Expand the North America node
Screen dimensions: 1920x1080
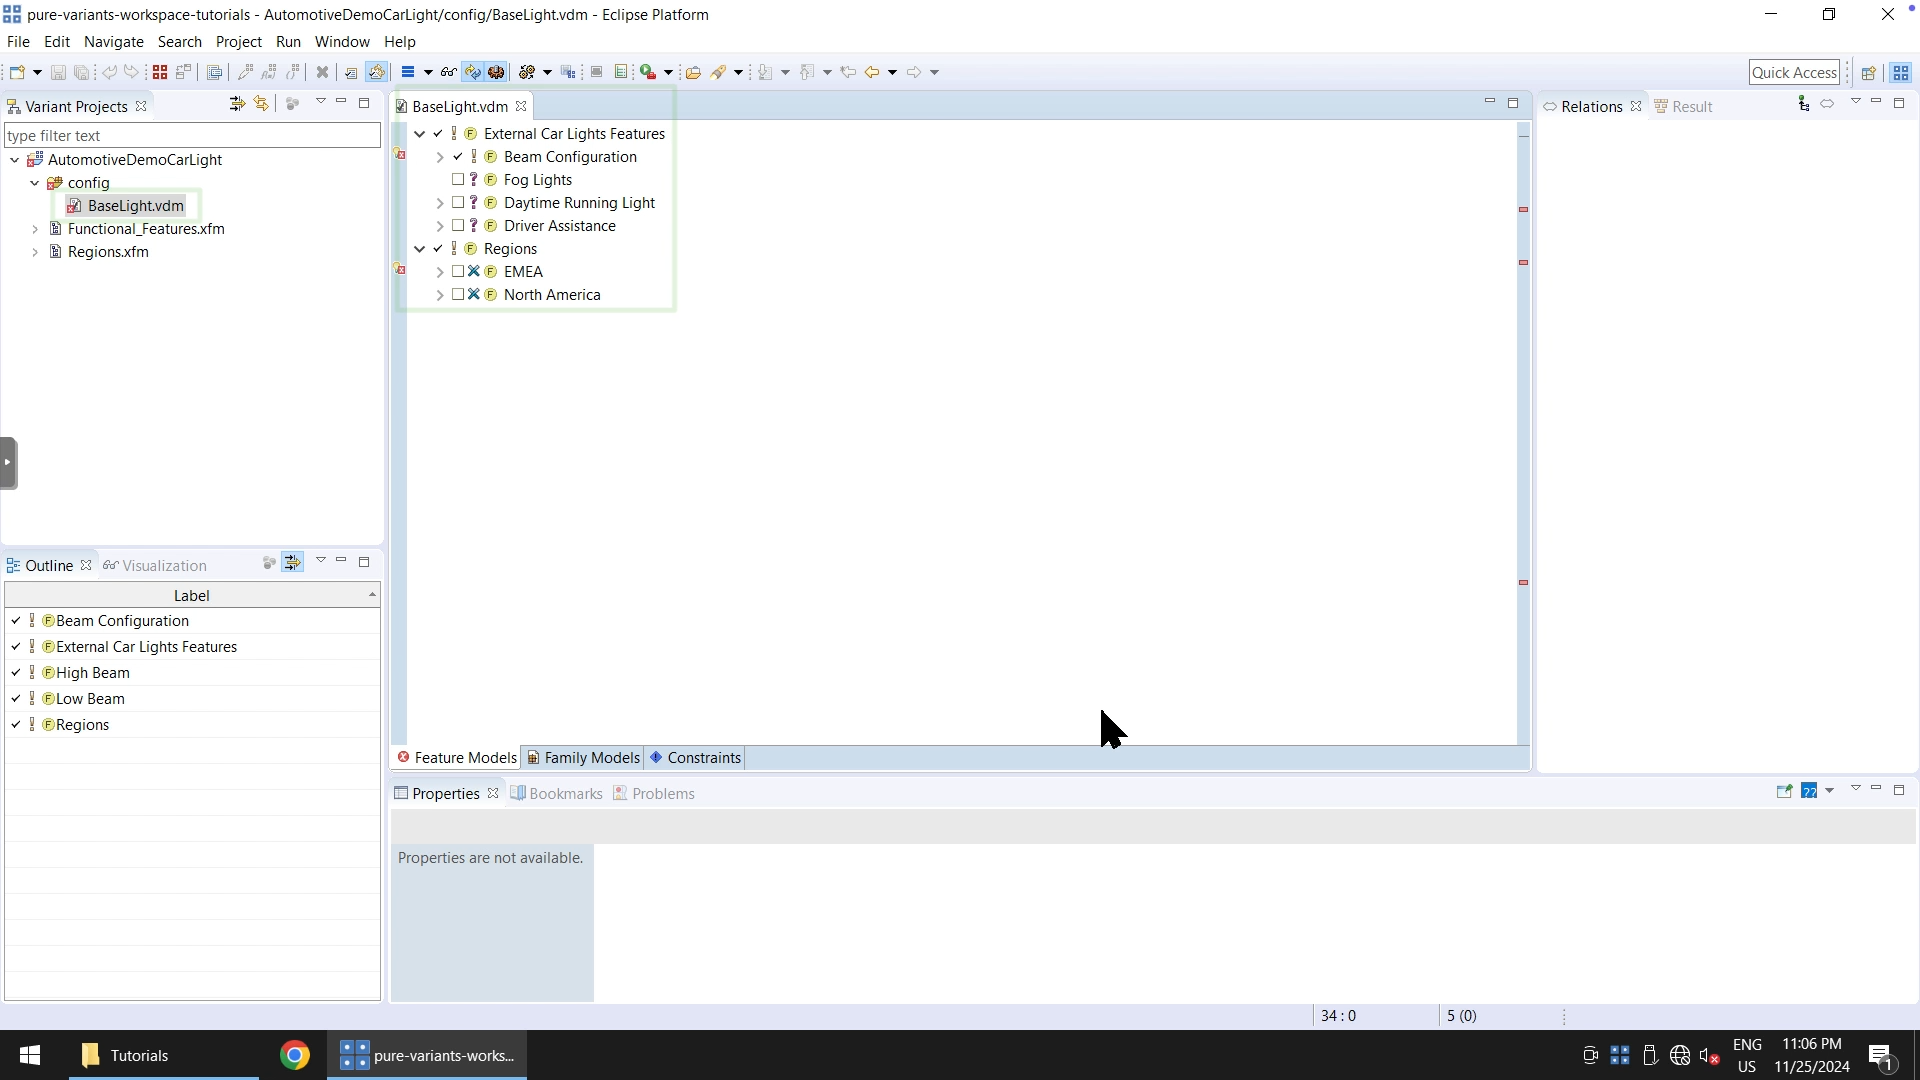439,295
